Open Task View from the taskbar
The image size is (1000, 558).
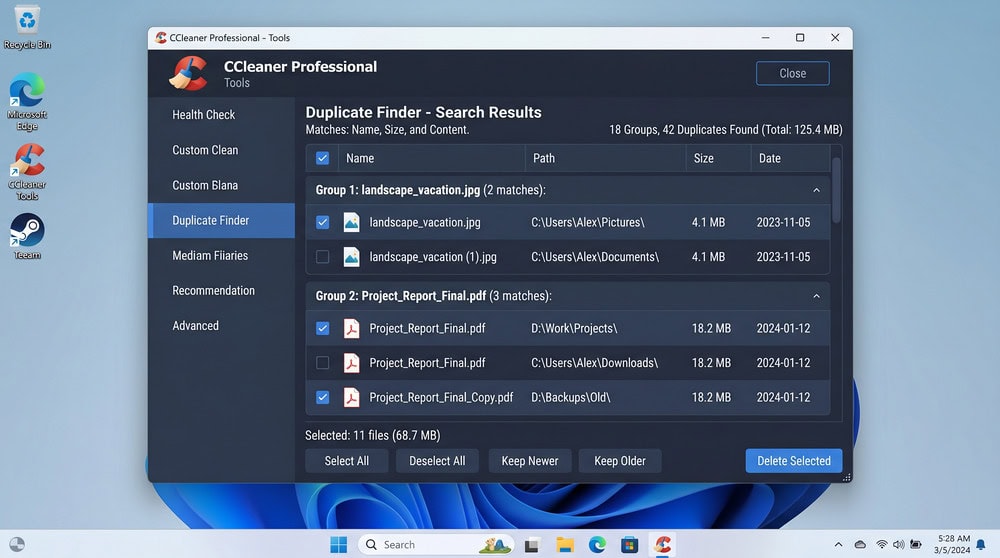[x=532, y=545]
